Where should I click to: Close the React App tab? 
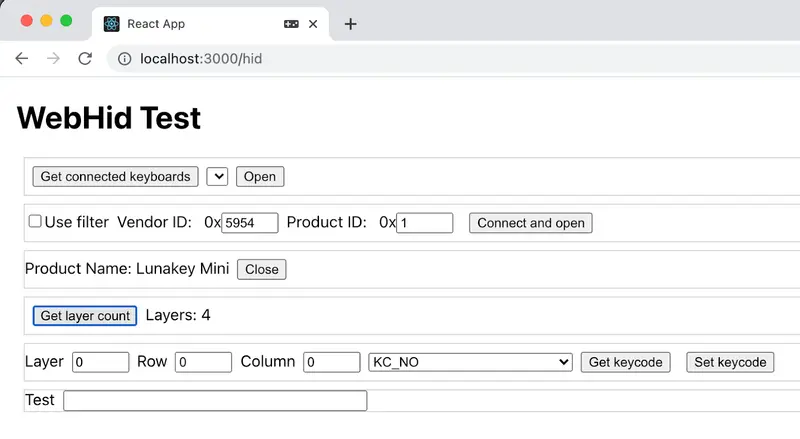(313, 24)
